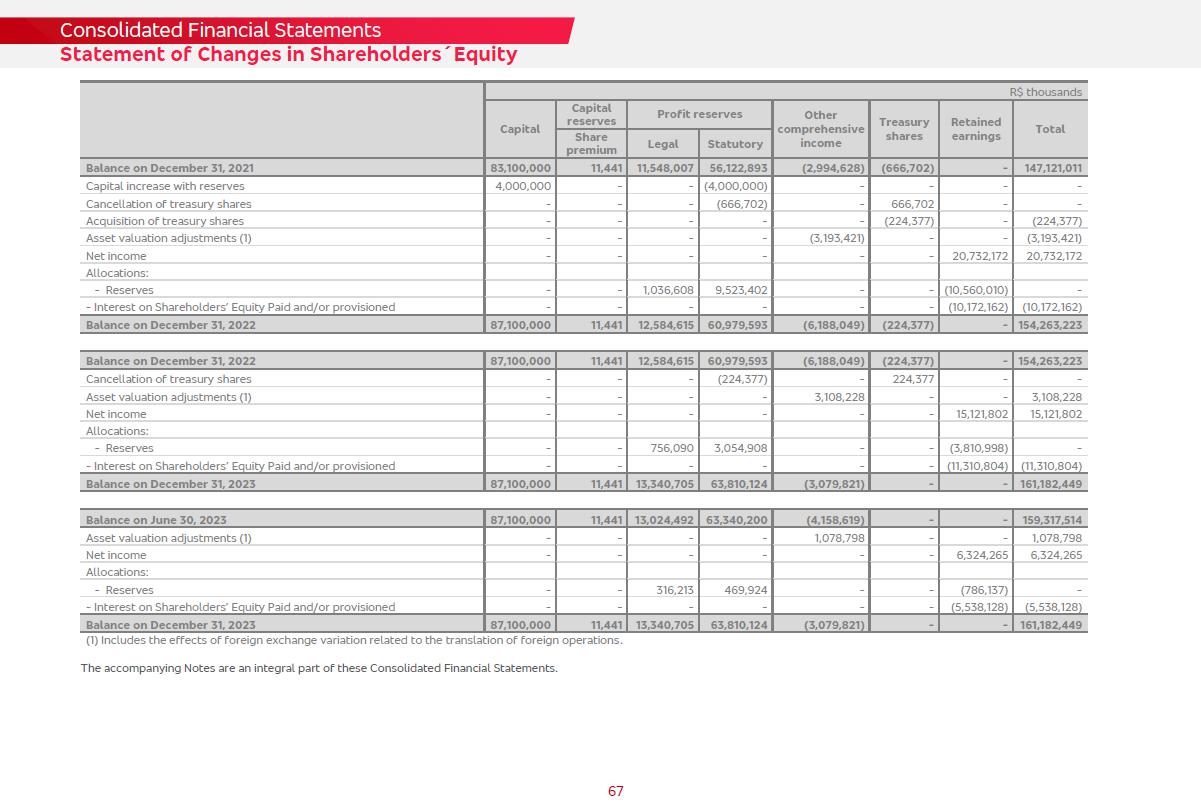The height and width of the screenshot is (802, 1201).
Task: Select the Other comprehensive income header
Action: [x=820, y=129]
